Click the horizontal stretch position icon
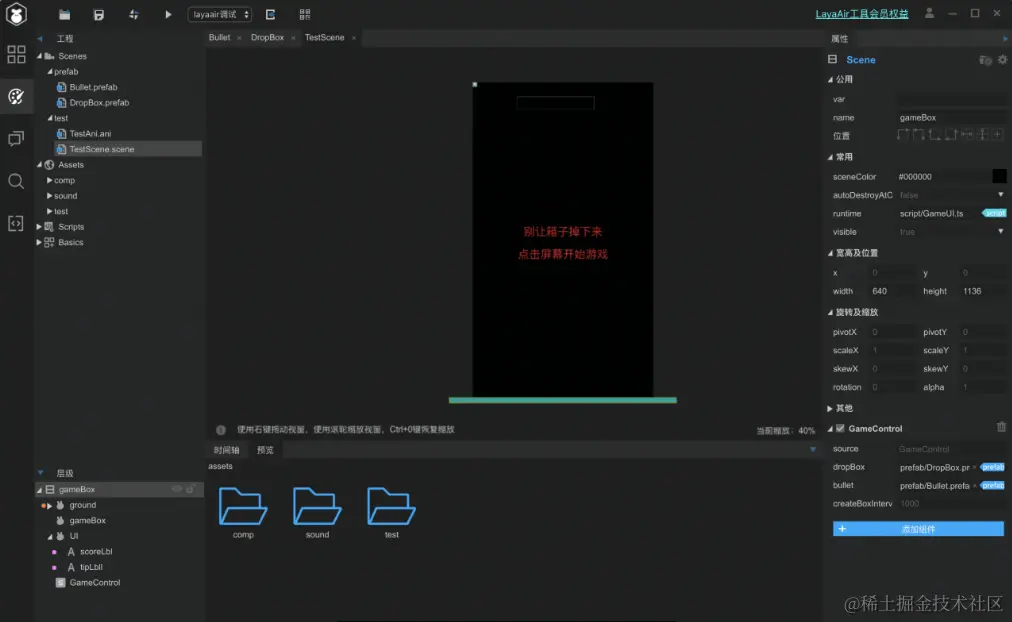Screen dimensions: 1012x622 pyautogui.click(x=967, y=135)
